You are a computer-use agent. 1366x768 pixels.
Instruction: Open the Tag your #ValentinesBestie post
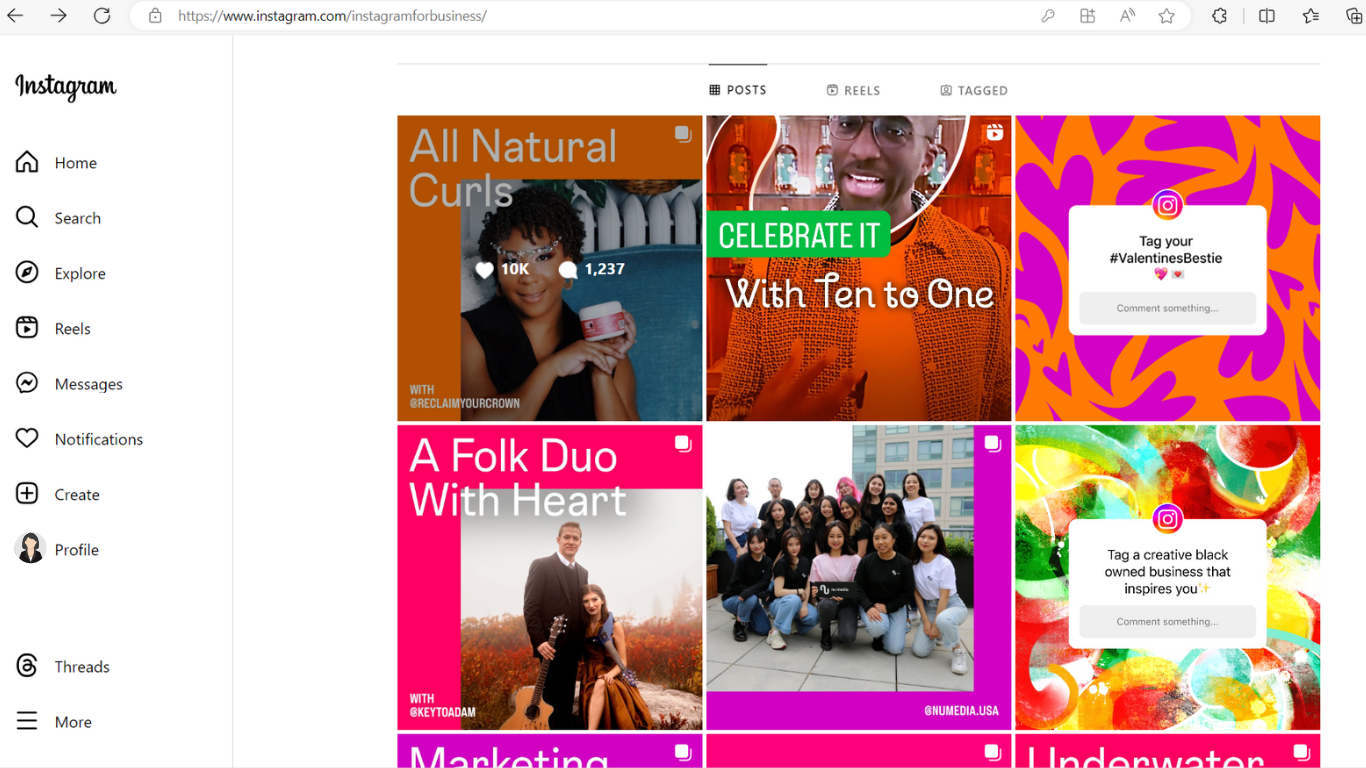(x=1168, y=268)
